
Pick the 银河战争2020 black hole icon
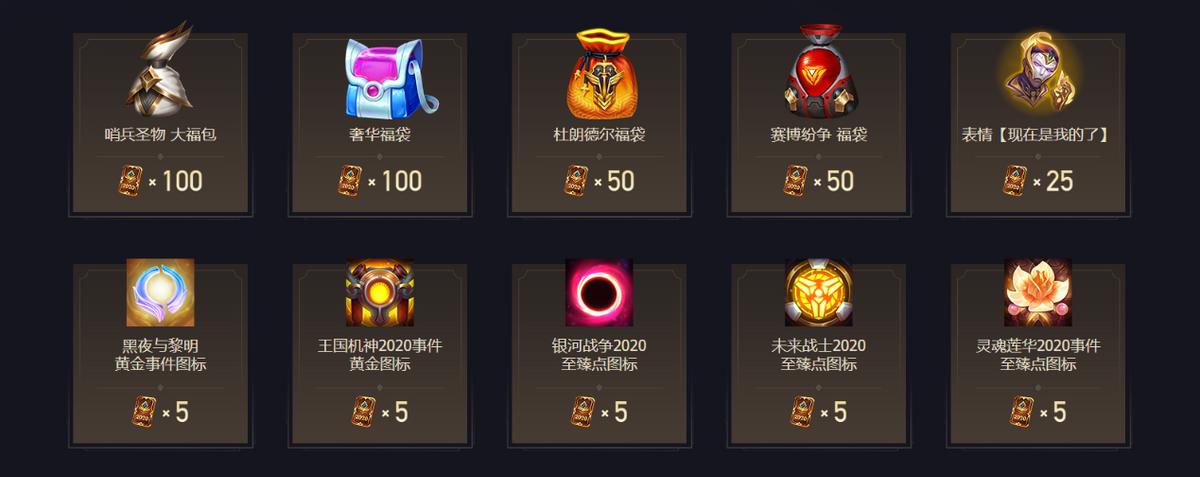point(599,292)
